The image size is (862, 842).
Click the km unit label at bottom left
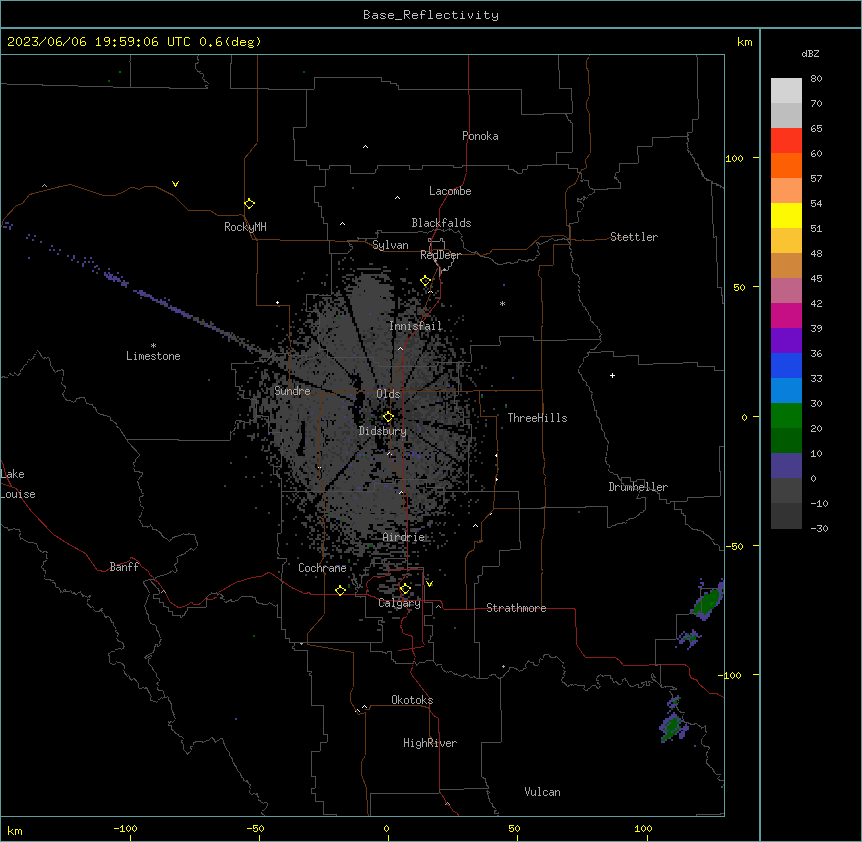coord(15,830)
